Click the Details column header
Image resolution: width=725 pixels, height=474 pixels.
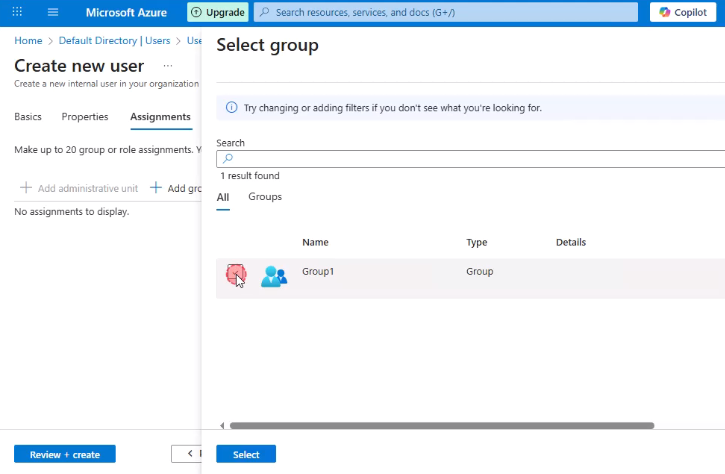tap(571, 242)
